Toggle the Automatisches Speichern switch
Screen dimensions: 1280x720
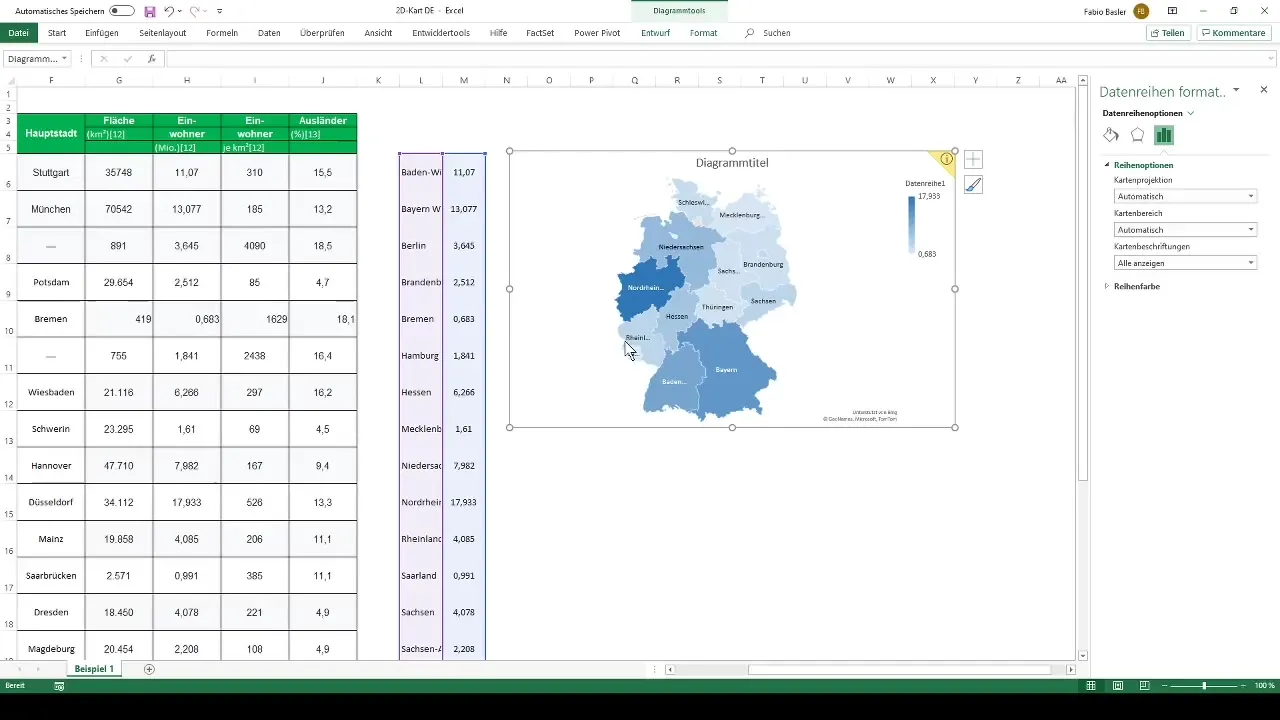122,11
